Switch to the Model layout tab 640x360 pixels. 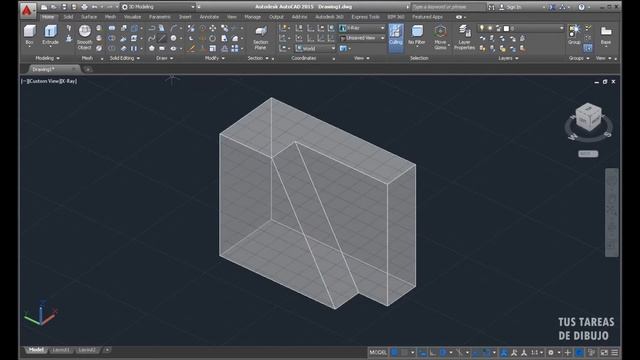36,350
